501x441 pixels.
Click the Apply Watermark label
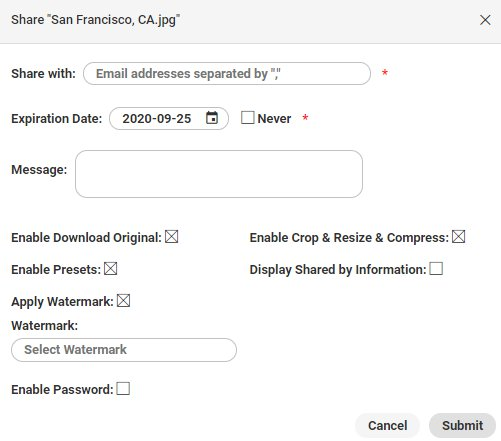62,302
